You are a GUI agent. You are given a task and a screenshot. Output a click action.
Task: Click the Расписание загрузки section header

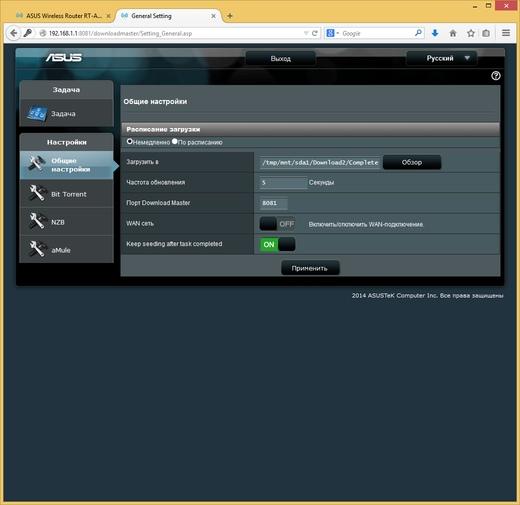pyautogui.click(x=310, y=129)
